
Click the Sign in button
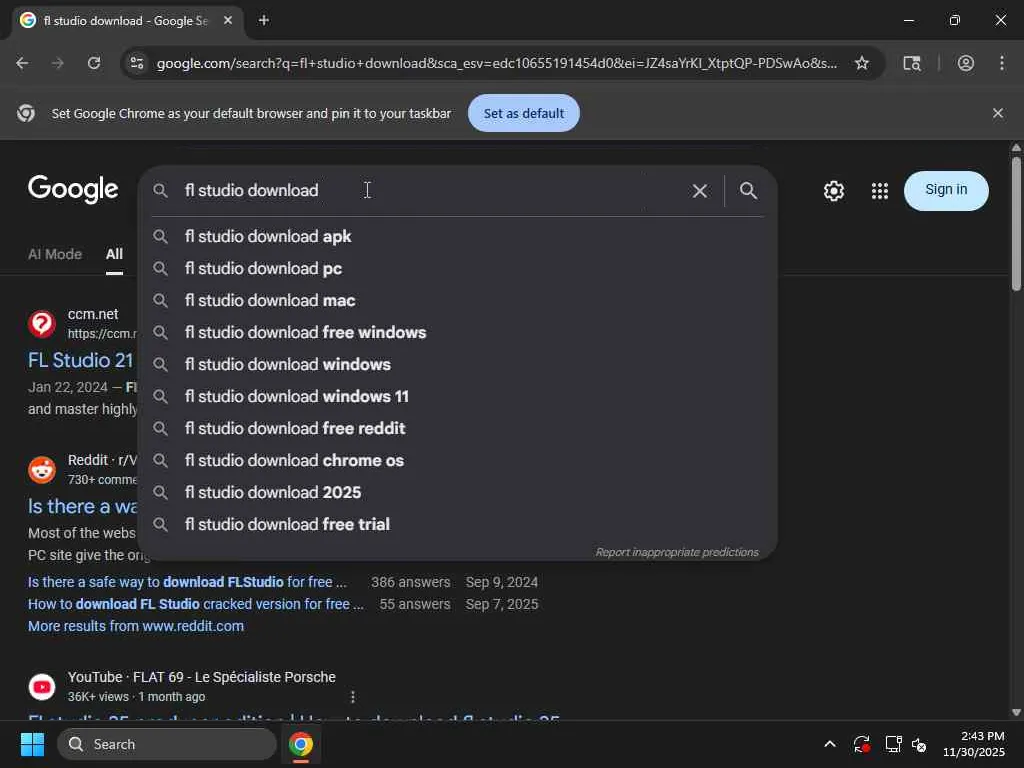[946, 190]
